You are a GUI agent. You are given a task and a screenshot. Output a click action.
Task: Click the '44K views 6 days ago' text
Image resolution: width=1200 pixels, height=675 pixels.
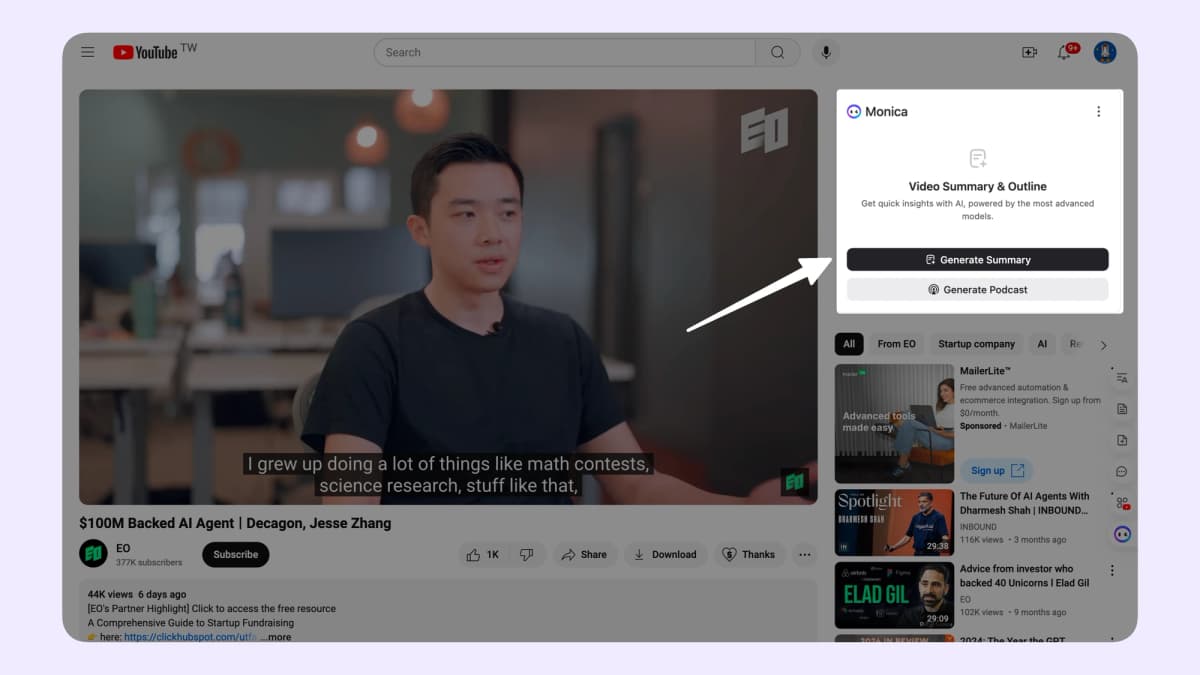(x=136, y=594)
